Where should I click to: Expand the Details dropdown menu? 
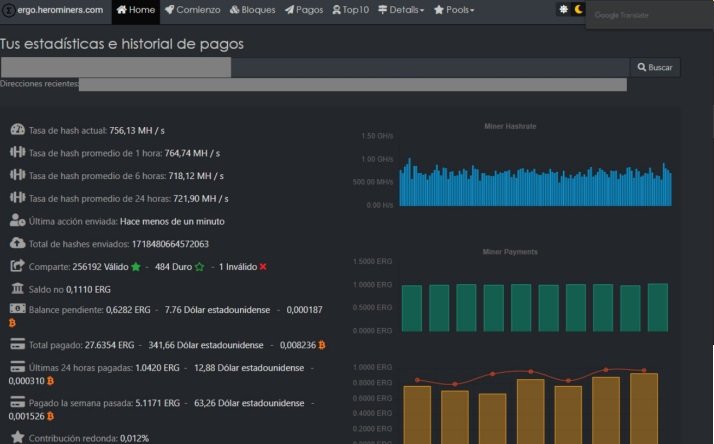[401, 10]
